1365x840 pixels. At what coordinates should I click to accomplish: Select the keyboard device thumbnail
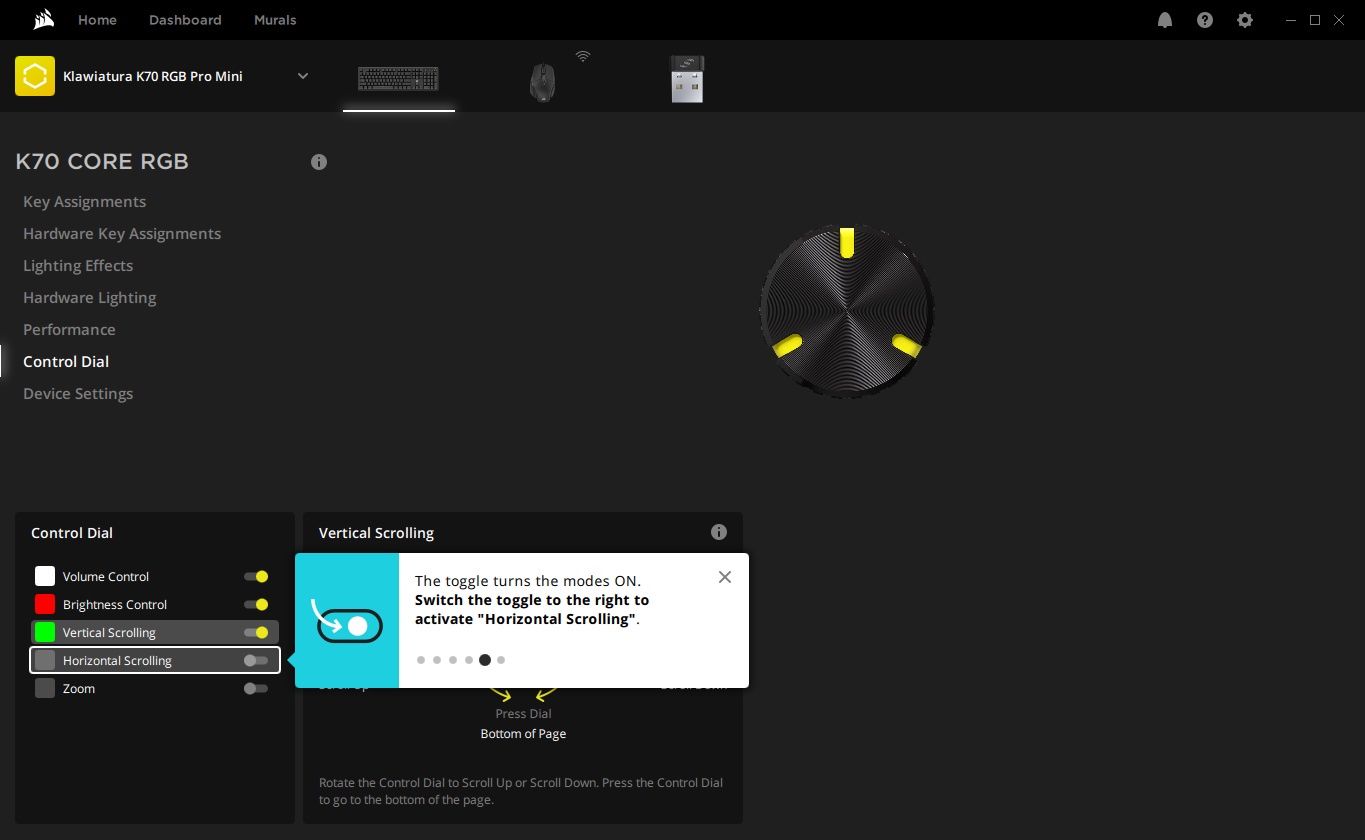(398, 78)
